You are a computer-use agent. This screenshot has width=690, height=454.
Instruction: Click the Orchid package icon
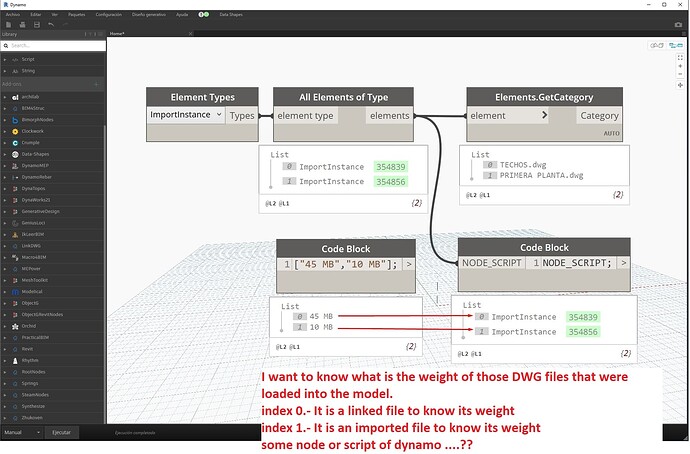pos(15,326)
